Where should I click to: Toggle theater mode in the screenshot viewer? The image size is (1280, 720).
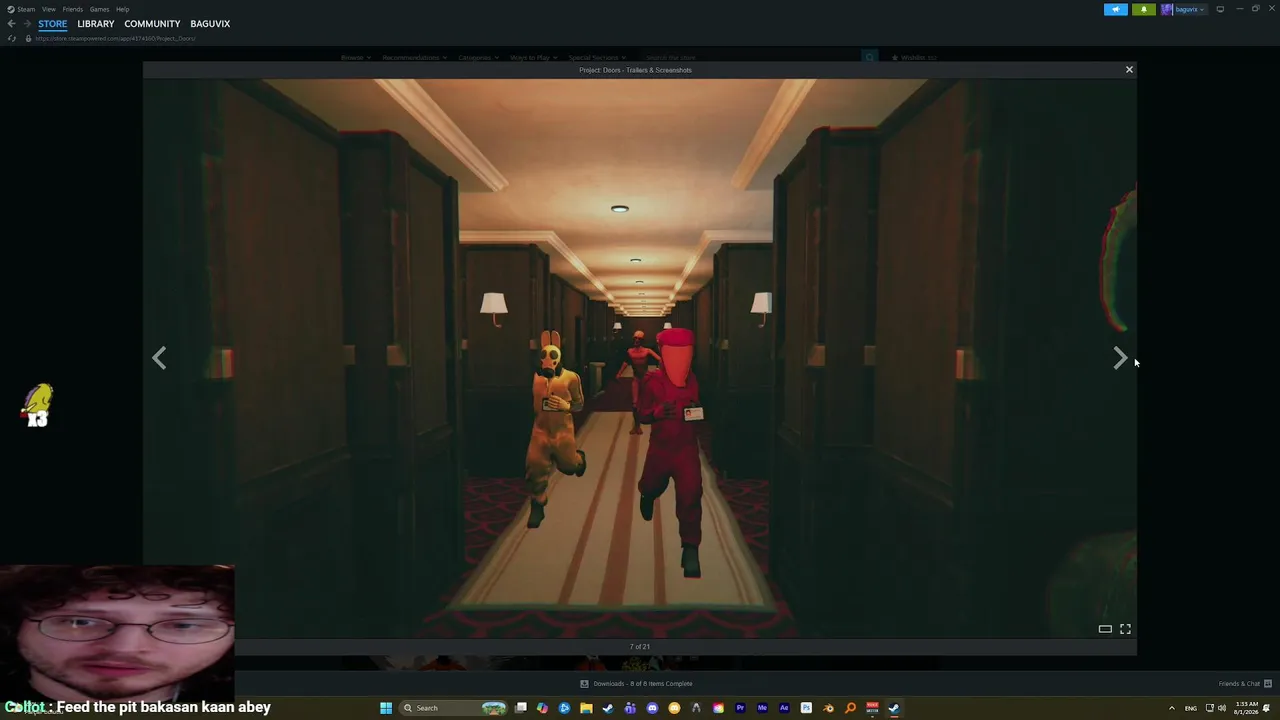click(x=1105, y=629)
